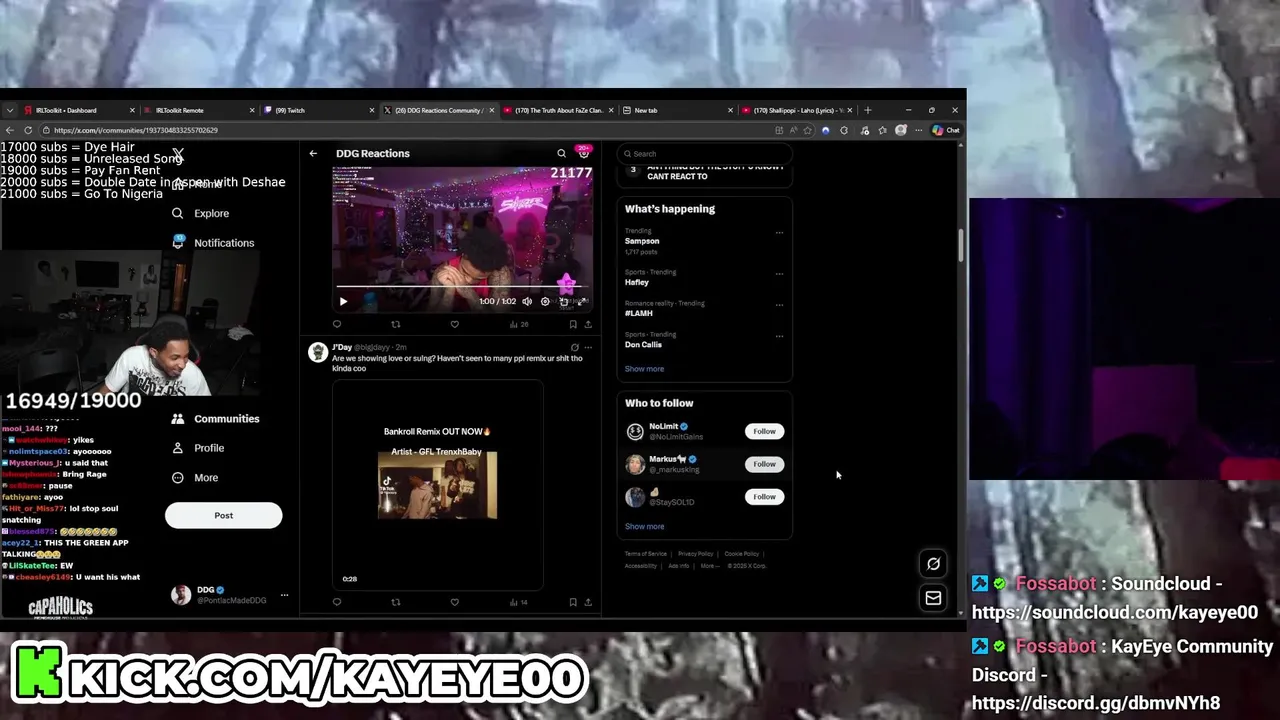Bookmark J'Day's post
Viewport: 1280px width, 720px height.
(x=573, y=602)
